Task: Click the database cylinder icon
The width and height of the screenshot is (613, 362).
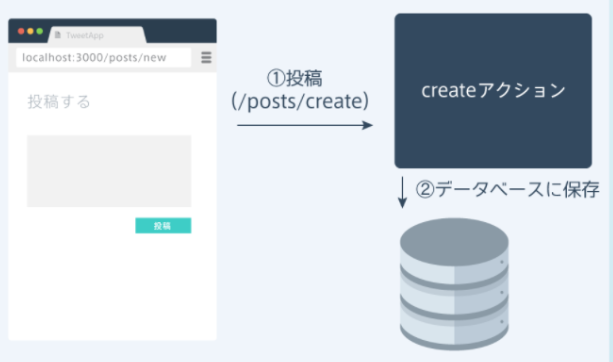Action: 454,284
